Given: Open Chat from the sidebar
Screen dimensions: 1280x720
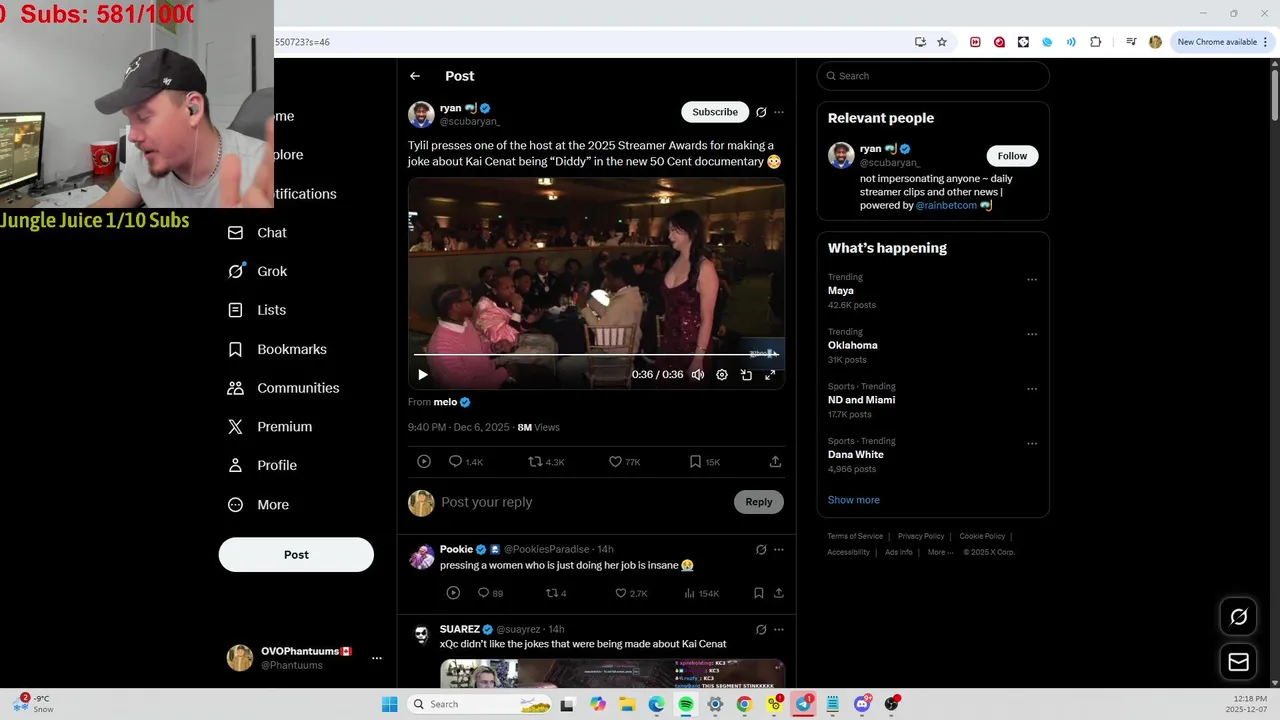Looking at the screenshot, I should 258,233.
